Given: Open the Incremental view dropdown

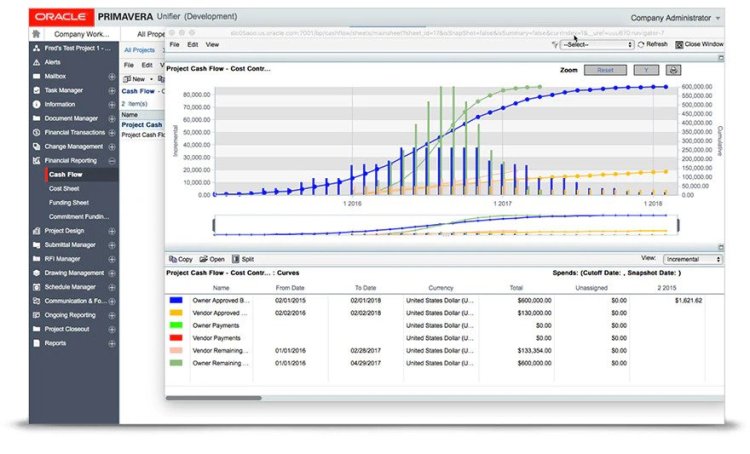Looking at the screenshot, I should point(690,259).
